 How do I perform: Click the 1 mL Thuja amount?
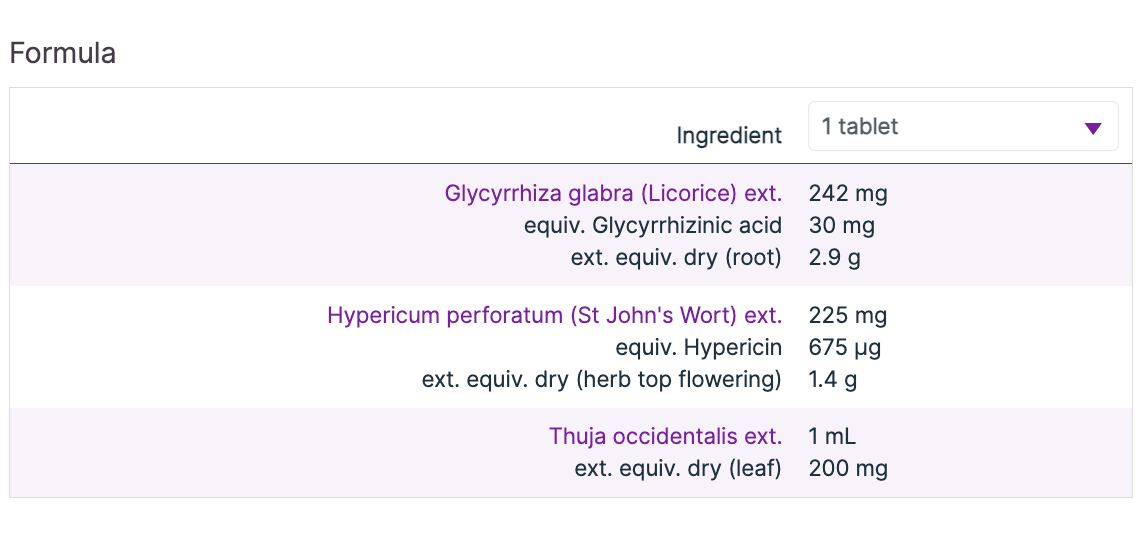(x=832, y=436)
